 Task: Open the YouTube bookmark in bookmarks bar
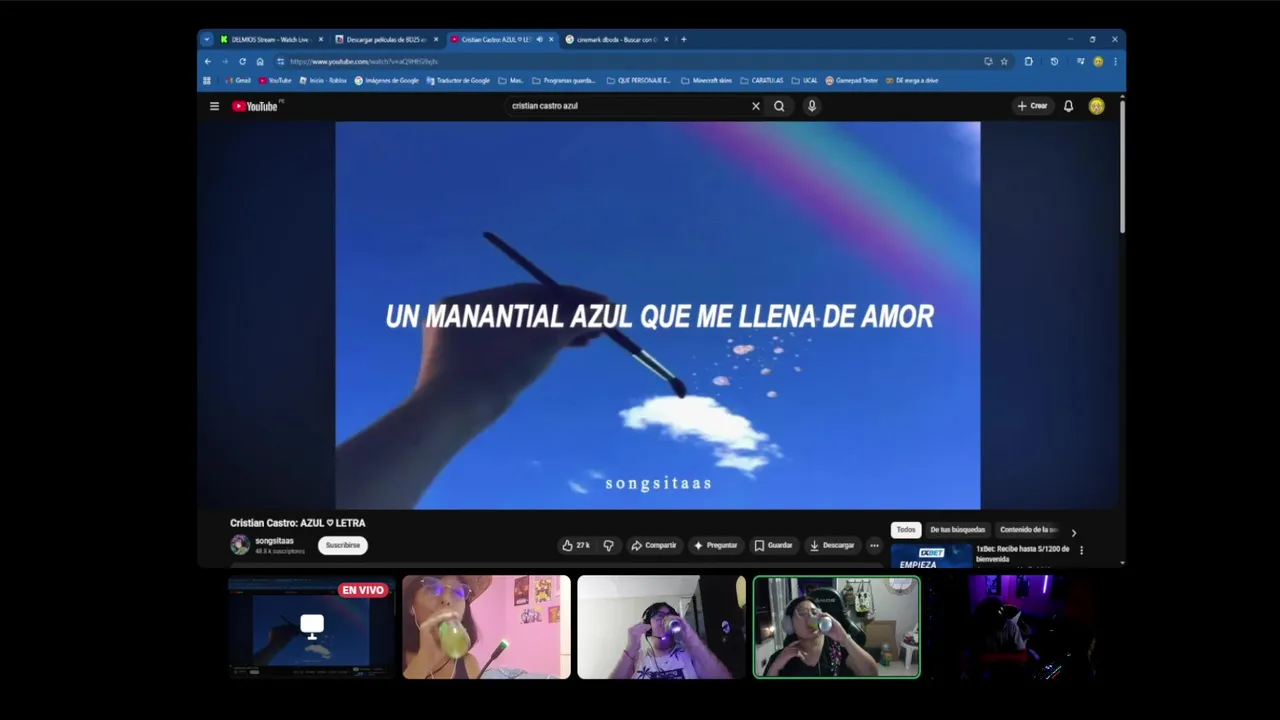275,80
